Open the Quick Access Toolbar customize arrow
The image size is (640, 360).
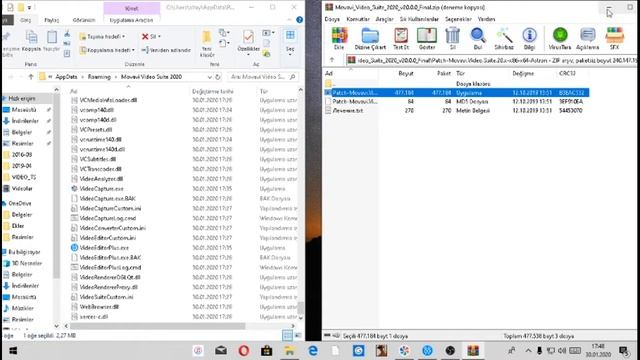pos(29,7)
